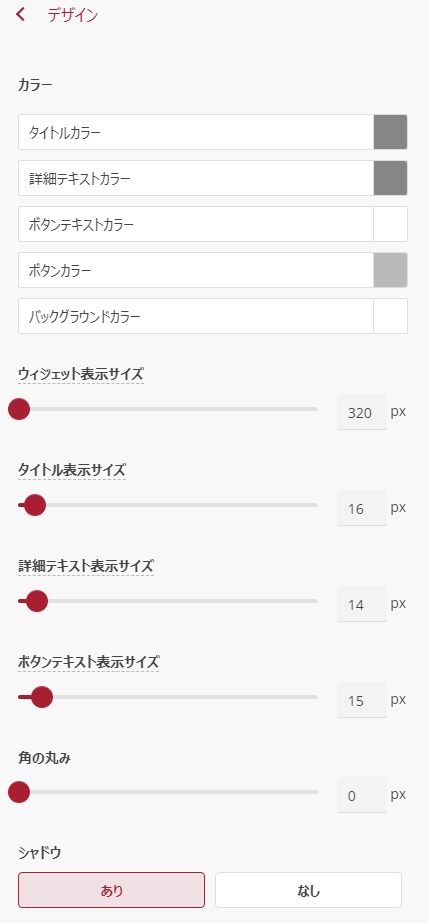This screenshot has width=429, height=923.
Task: Click the corner radius value field showing 0
Action: [x=362, y=795]
